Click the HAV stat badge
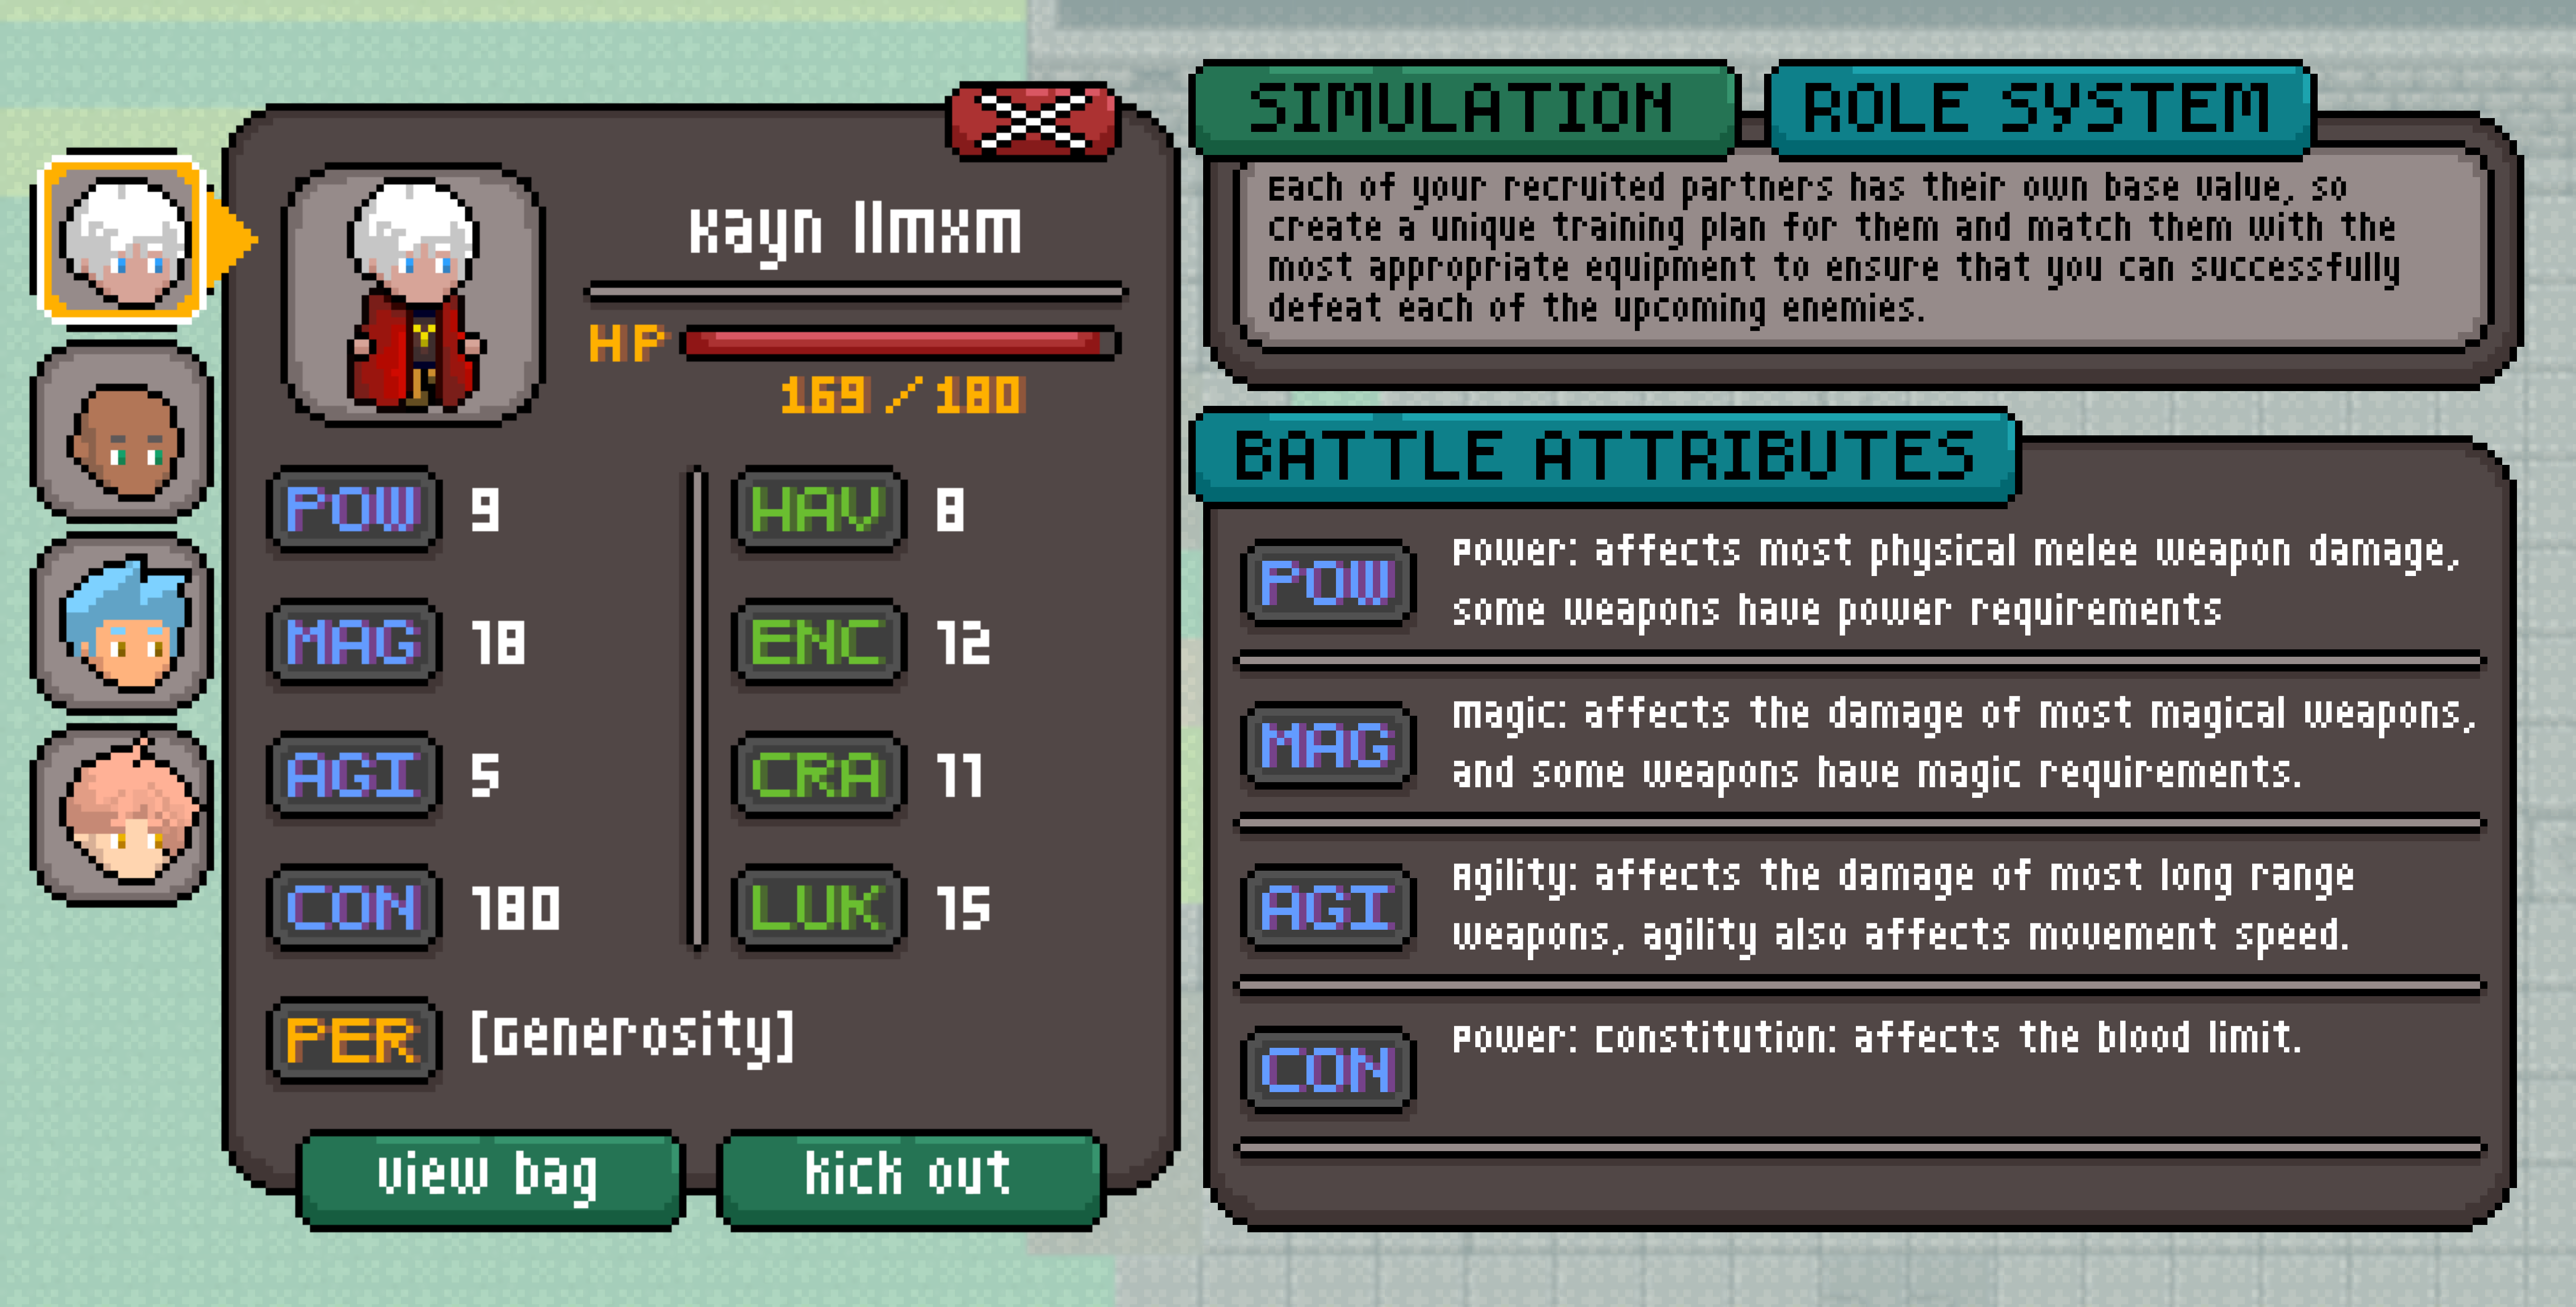Screen dimensions: 2576x1307 818,510
